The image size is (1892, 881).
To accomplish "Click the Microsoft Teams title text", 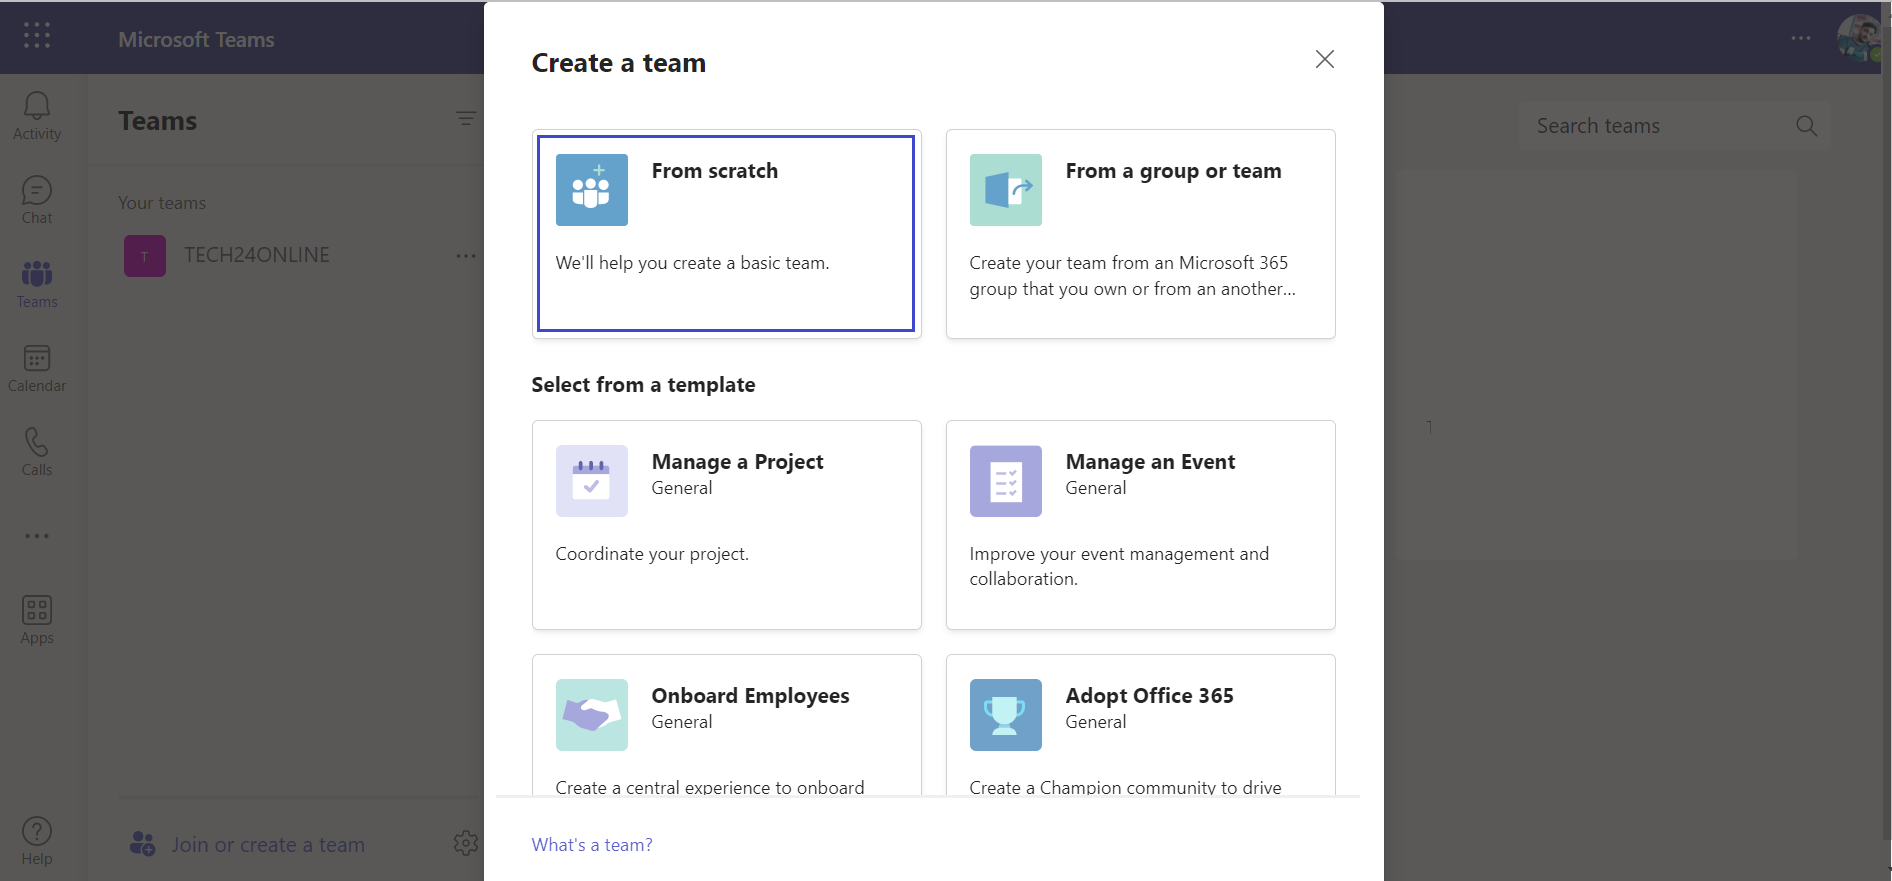I will pyautogui.click(x=196, y=40).
